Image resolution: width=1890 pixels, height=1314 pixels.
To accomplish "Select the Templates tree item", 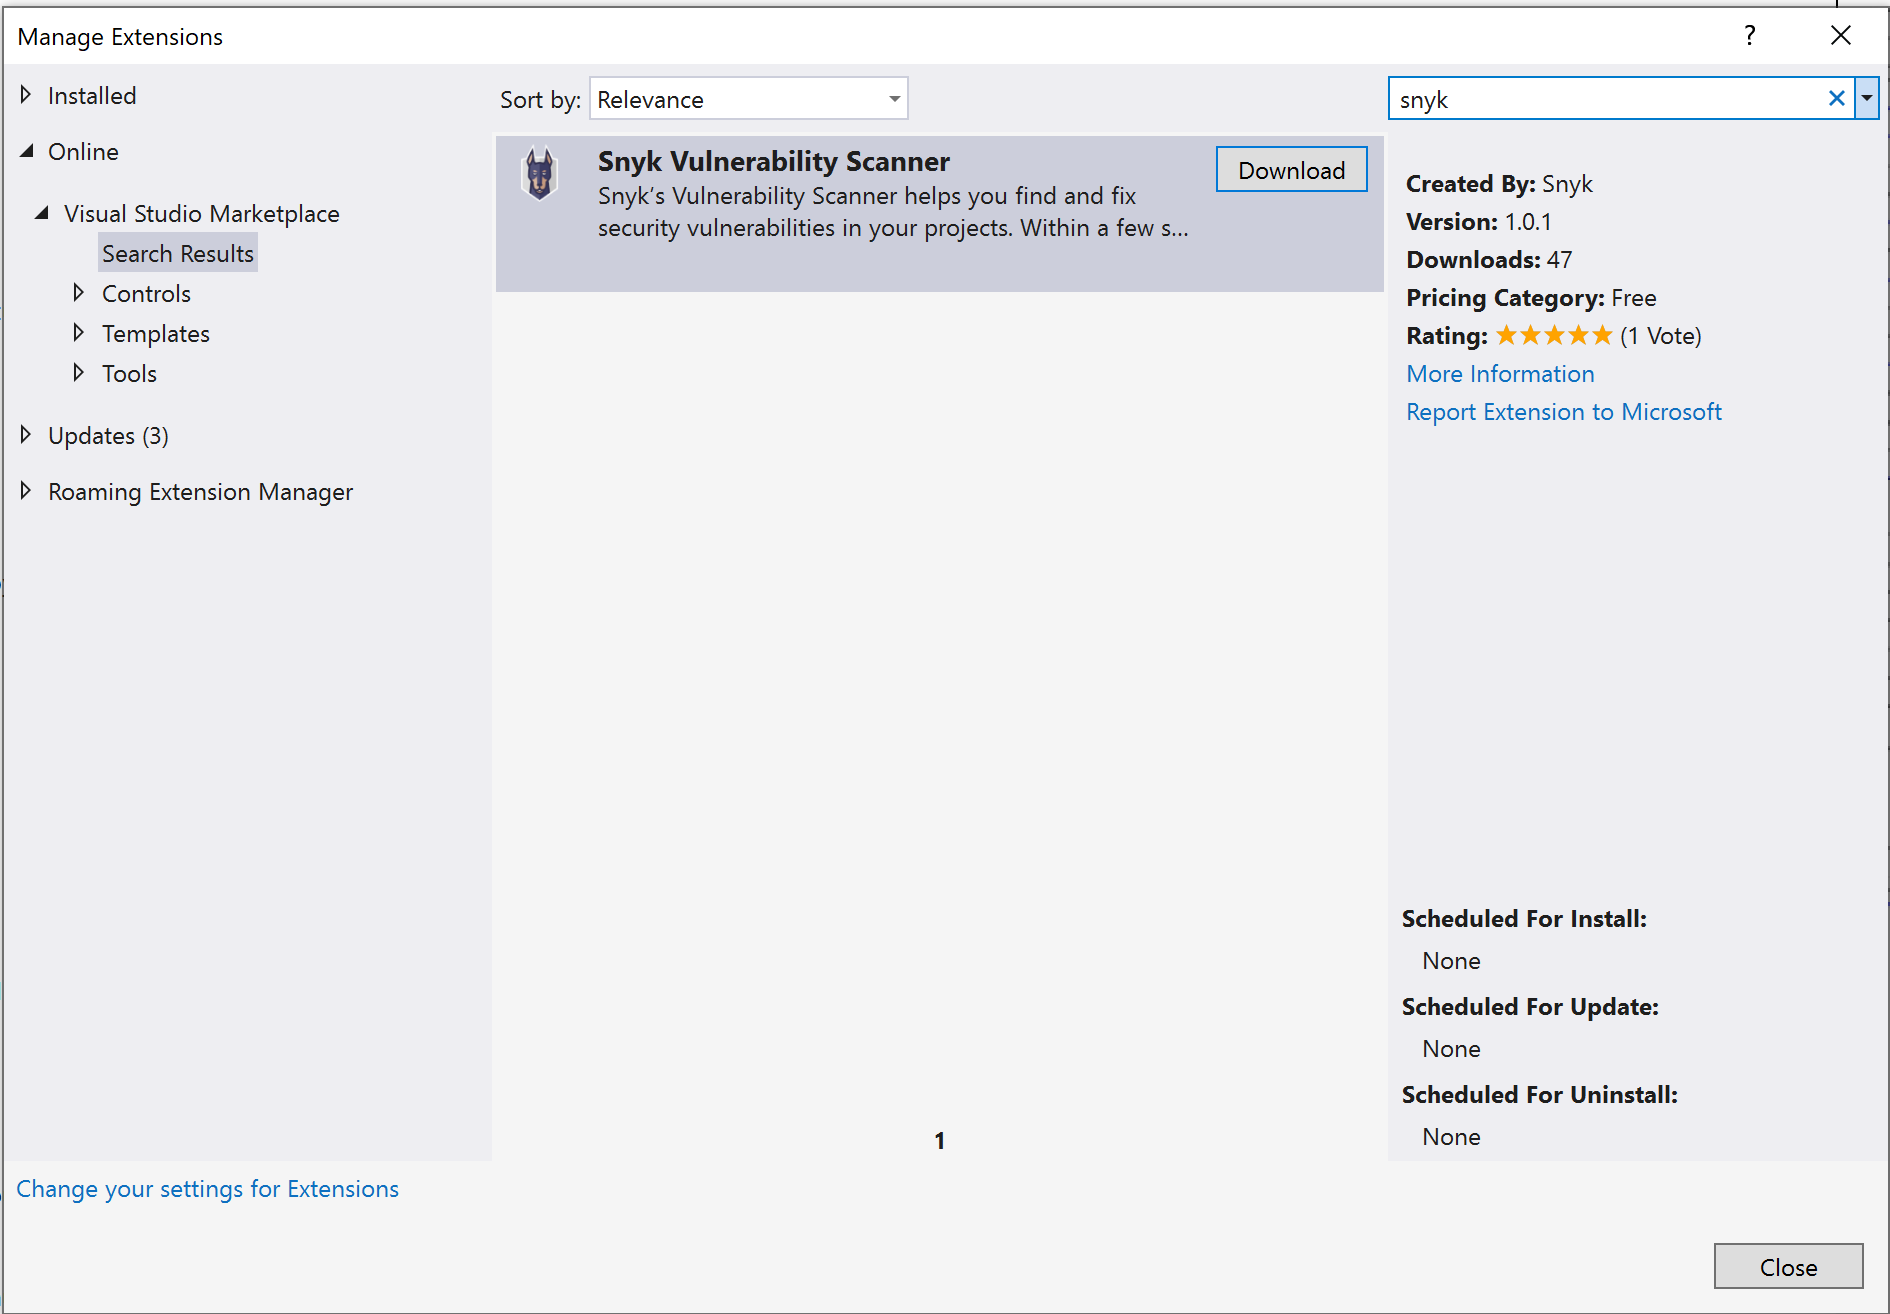I will click(156, 334).
